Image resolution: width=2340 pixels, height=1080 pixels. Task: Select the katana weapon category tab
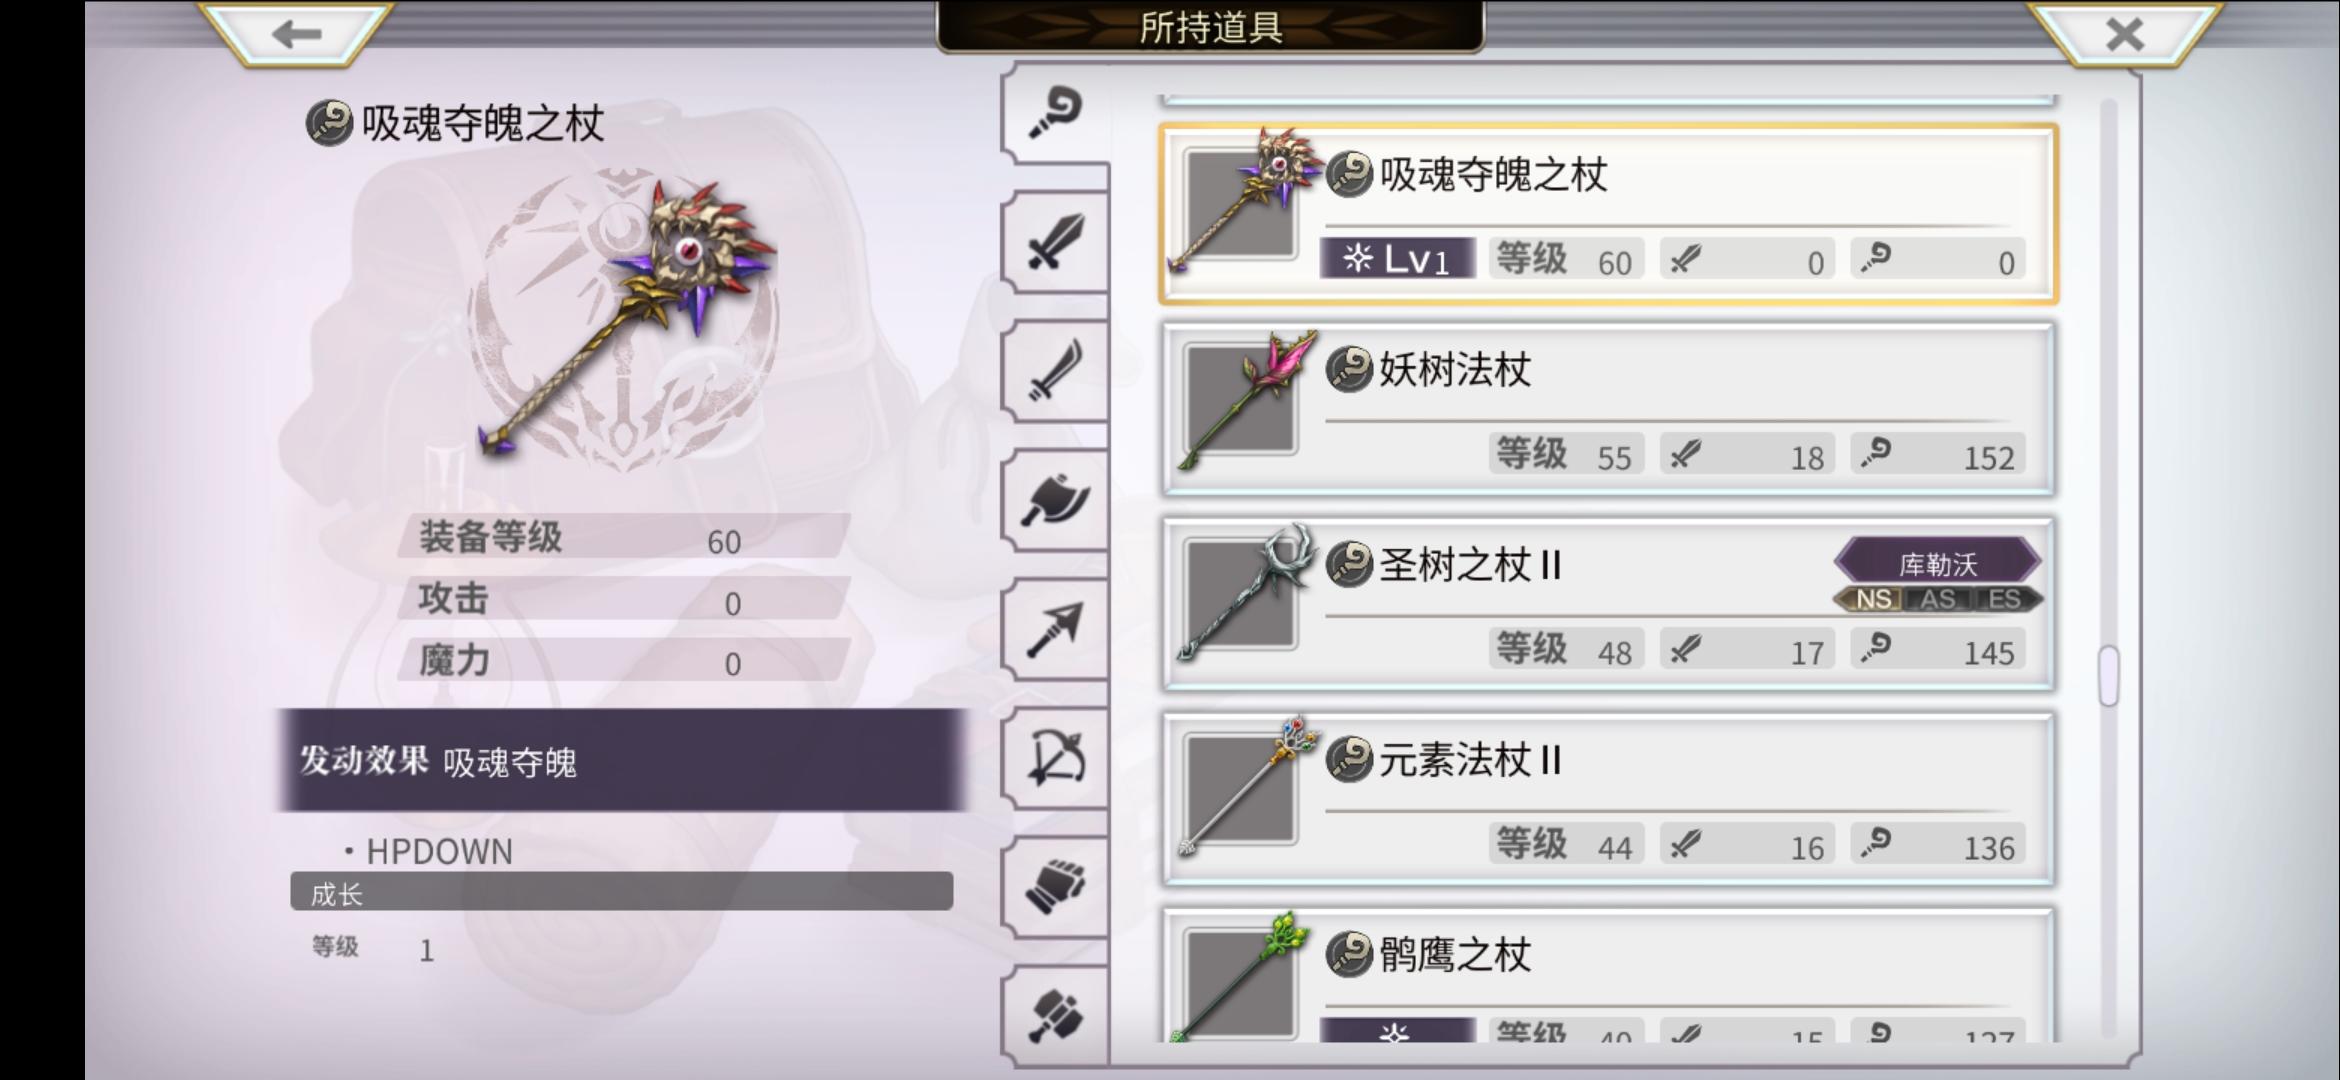1055,371
